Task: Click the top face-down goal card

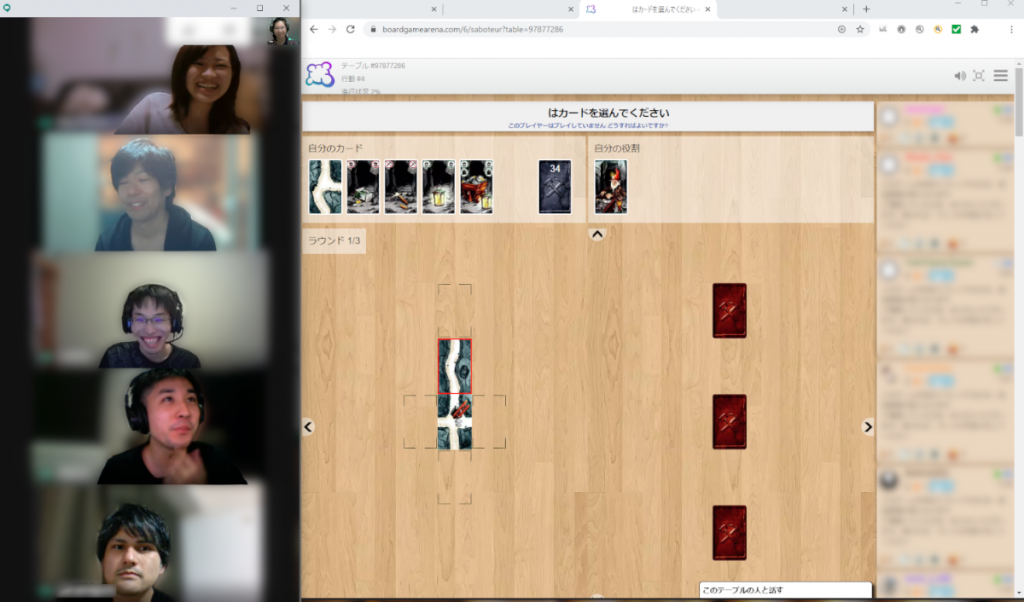Action: (729, 311)
